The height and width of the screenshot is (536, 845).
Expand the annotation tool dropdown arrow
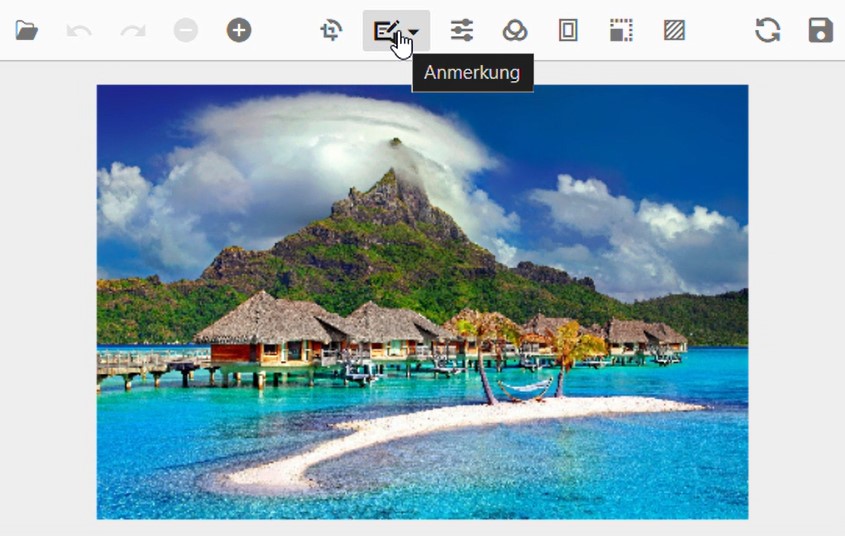click(x=414, y=31)
